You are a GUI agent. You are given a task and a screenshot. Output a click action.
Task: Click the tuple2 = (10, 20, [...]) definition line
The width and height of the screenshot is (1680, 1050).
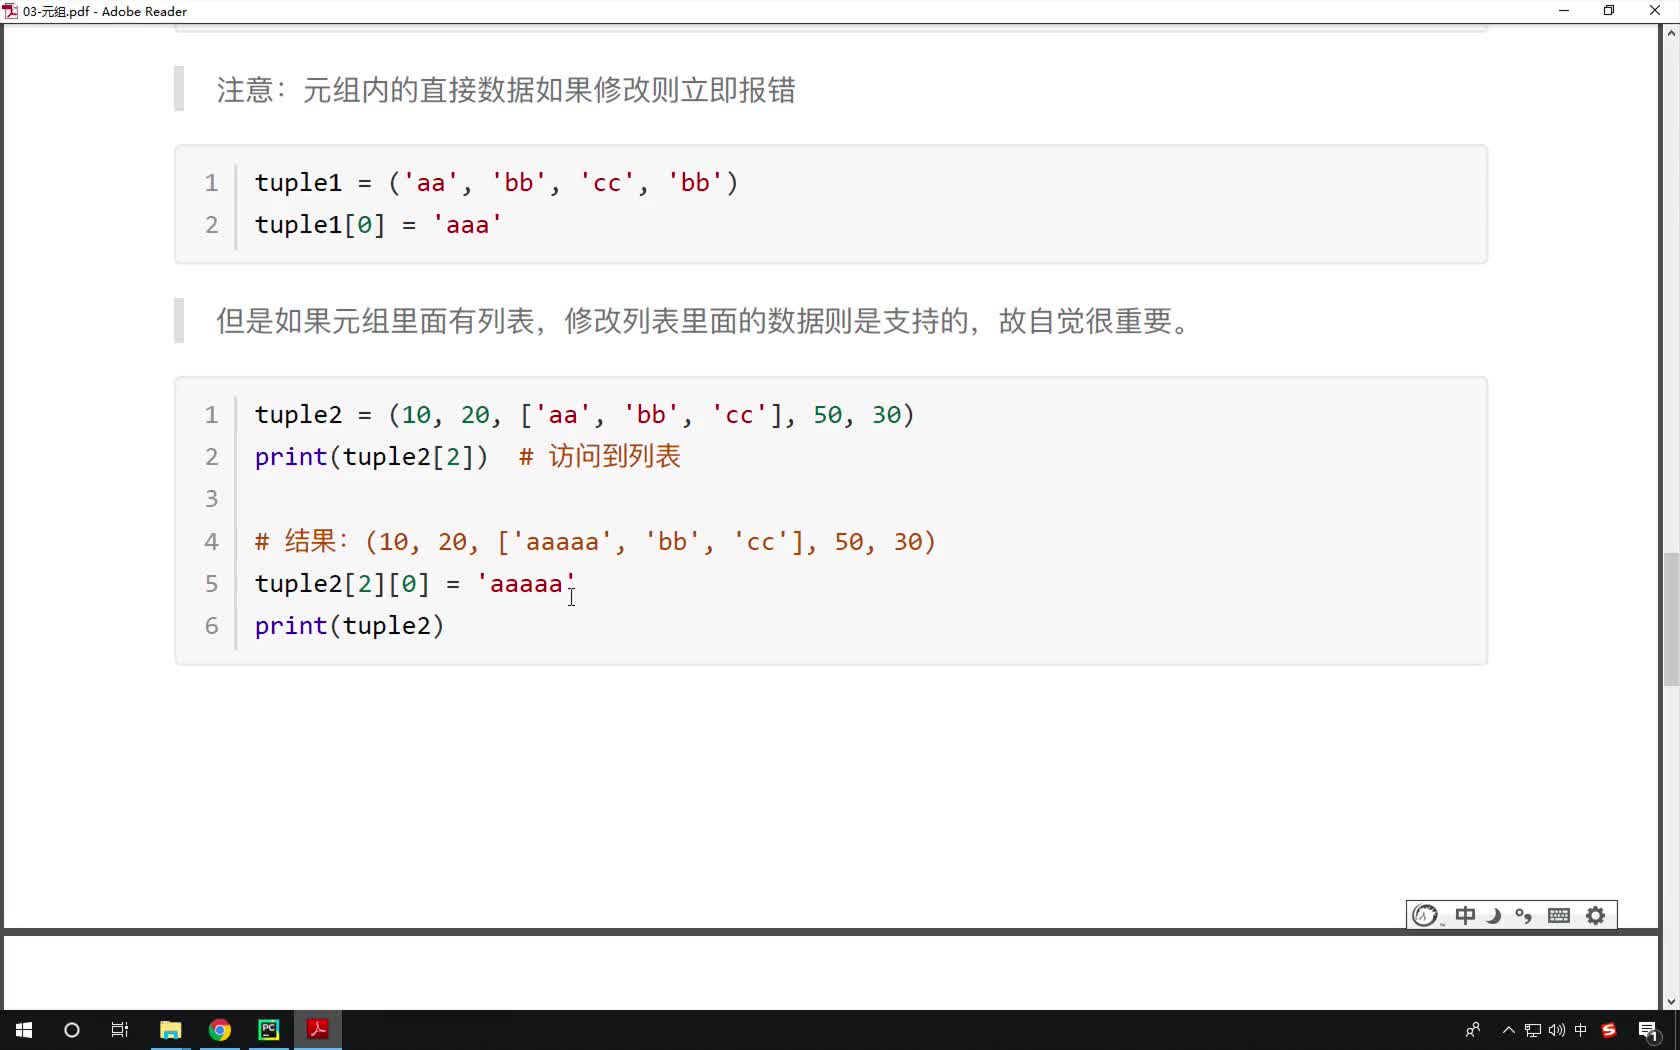584,415
